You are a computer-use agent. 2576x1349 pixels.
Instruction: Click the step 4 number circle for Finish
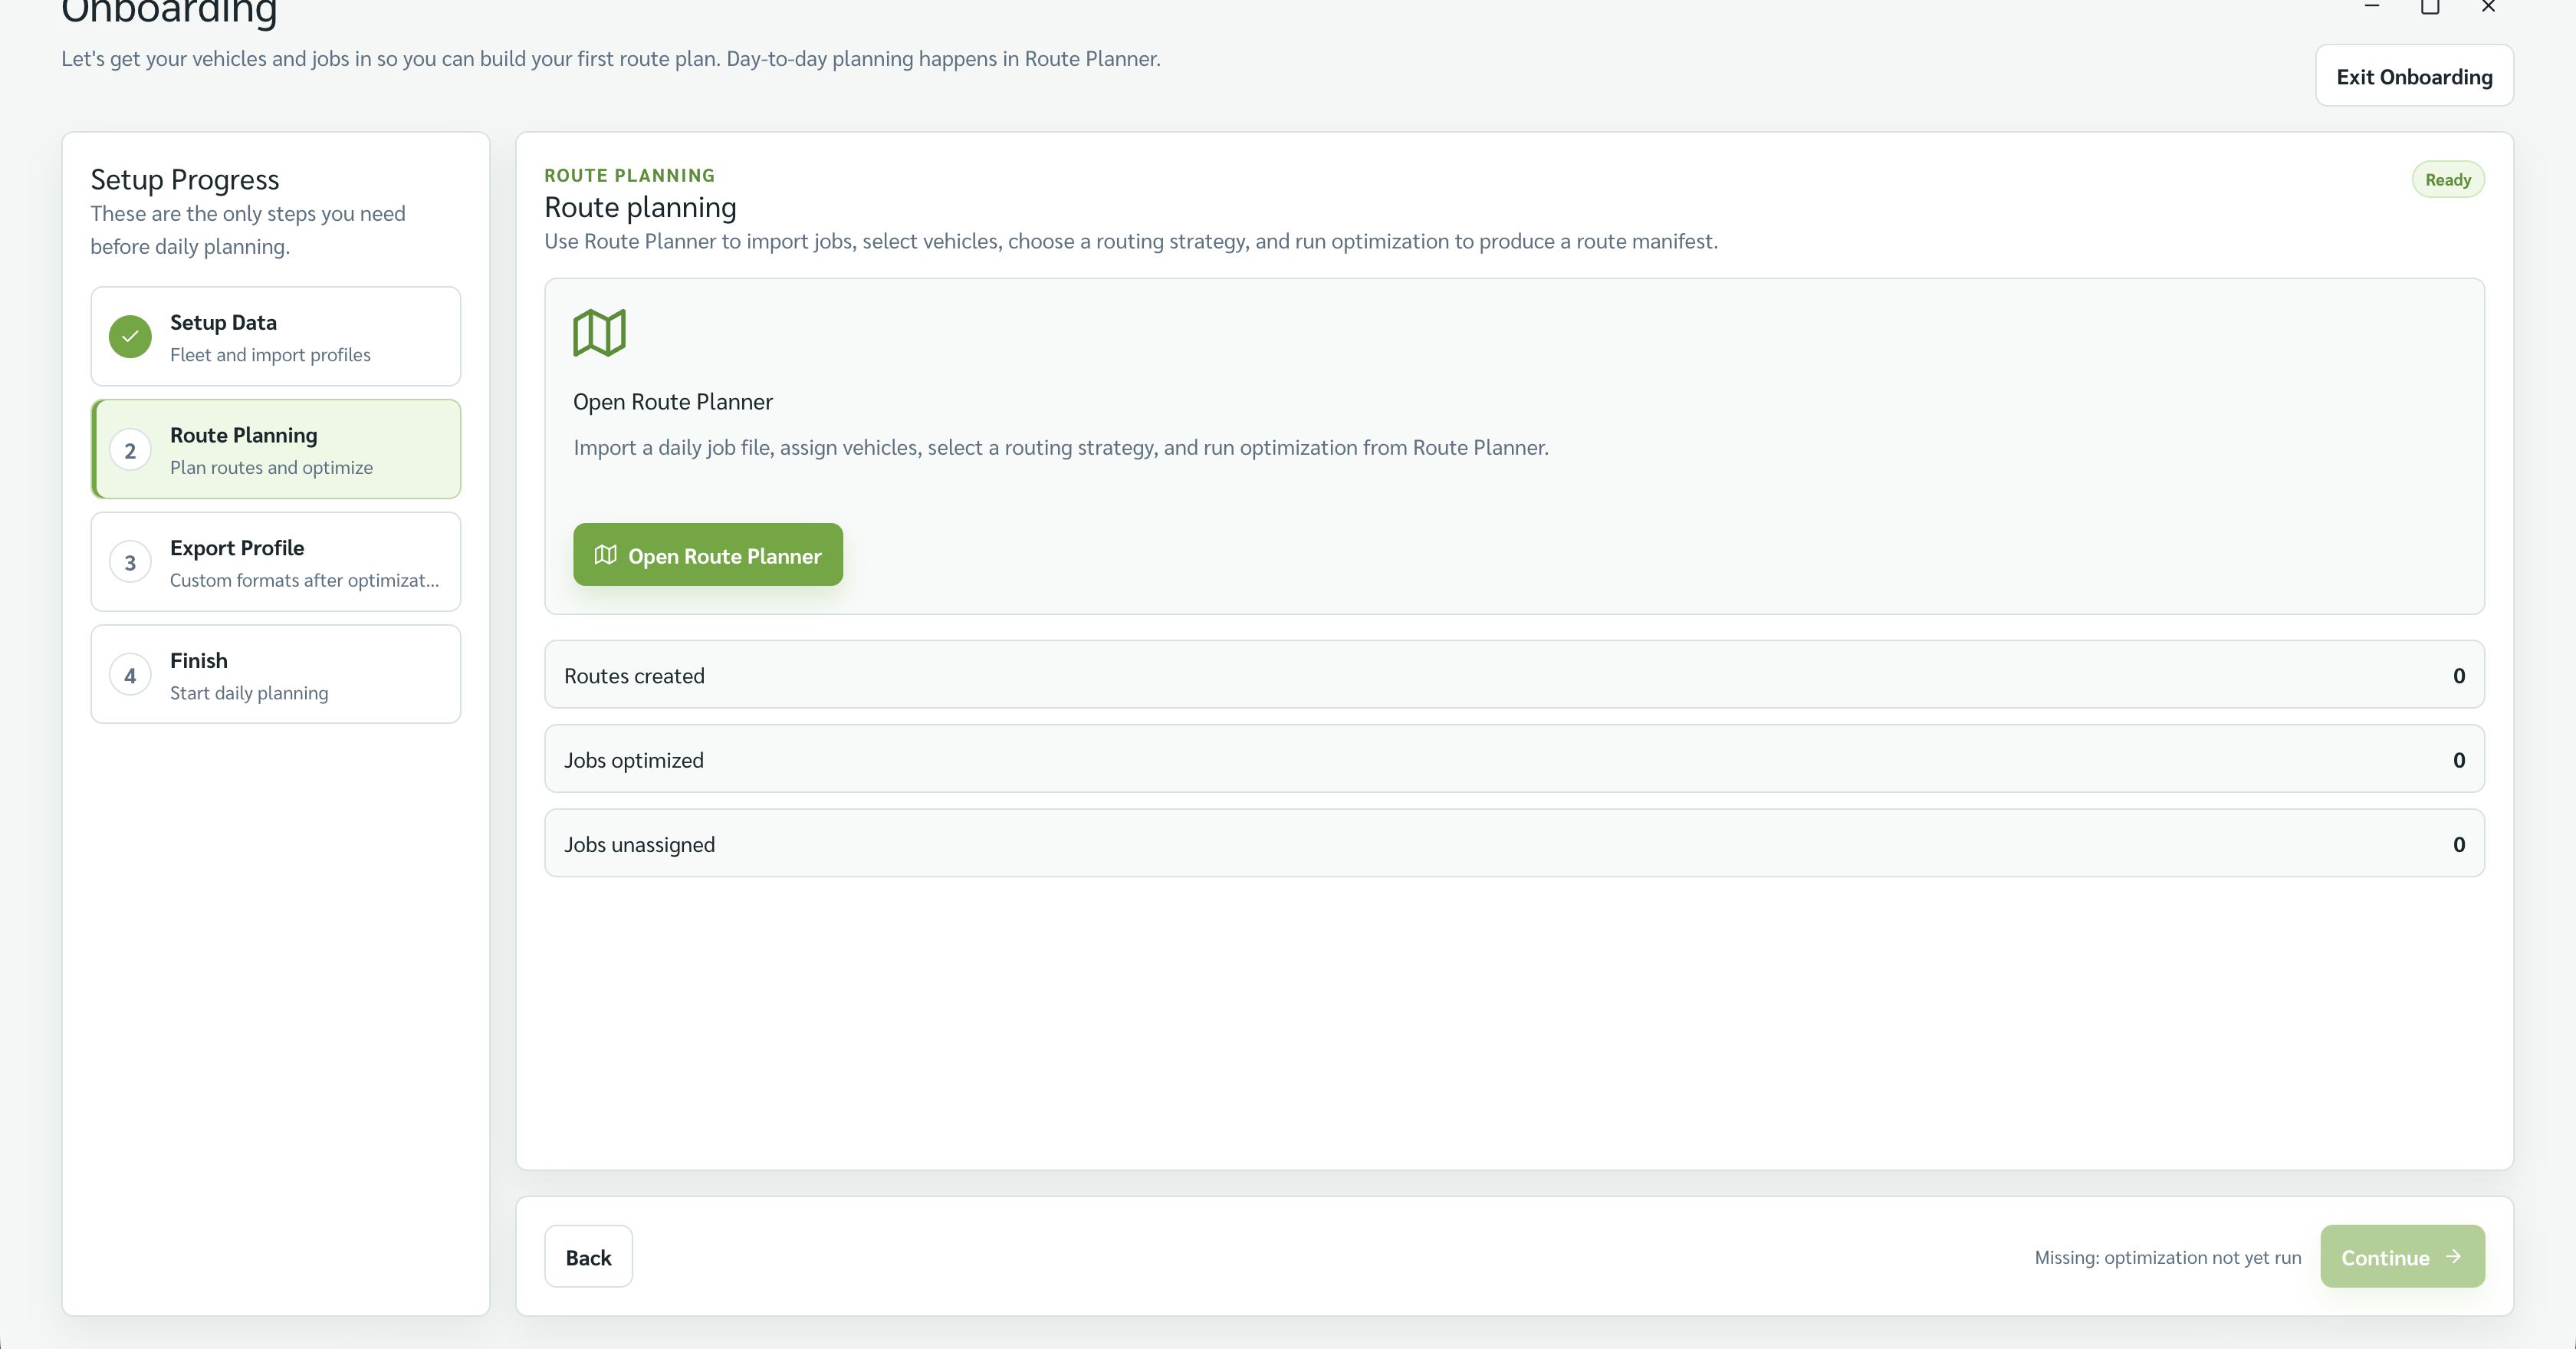click(x=130, y=676)
